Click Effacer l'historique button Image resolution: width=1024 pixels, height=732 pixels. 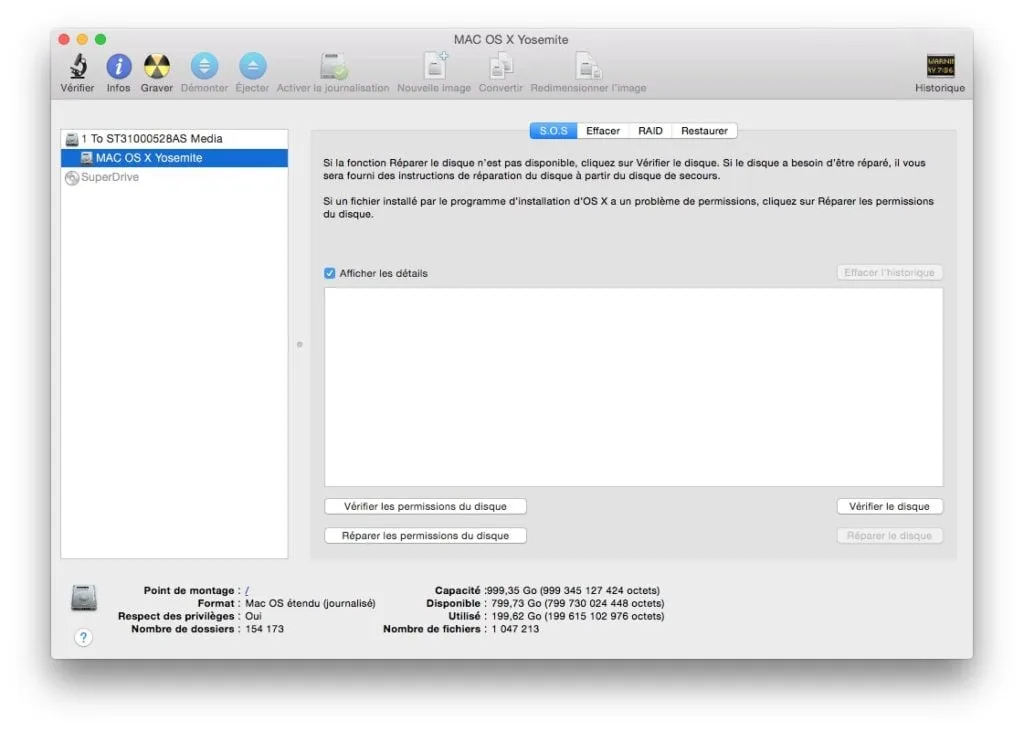(x=889, y=272)
